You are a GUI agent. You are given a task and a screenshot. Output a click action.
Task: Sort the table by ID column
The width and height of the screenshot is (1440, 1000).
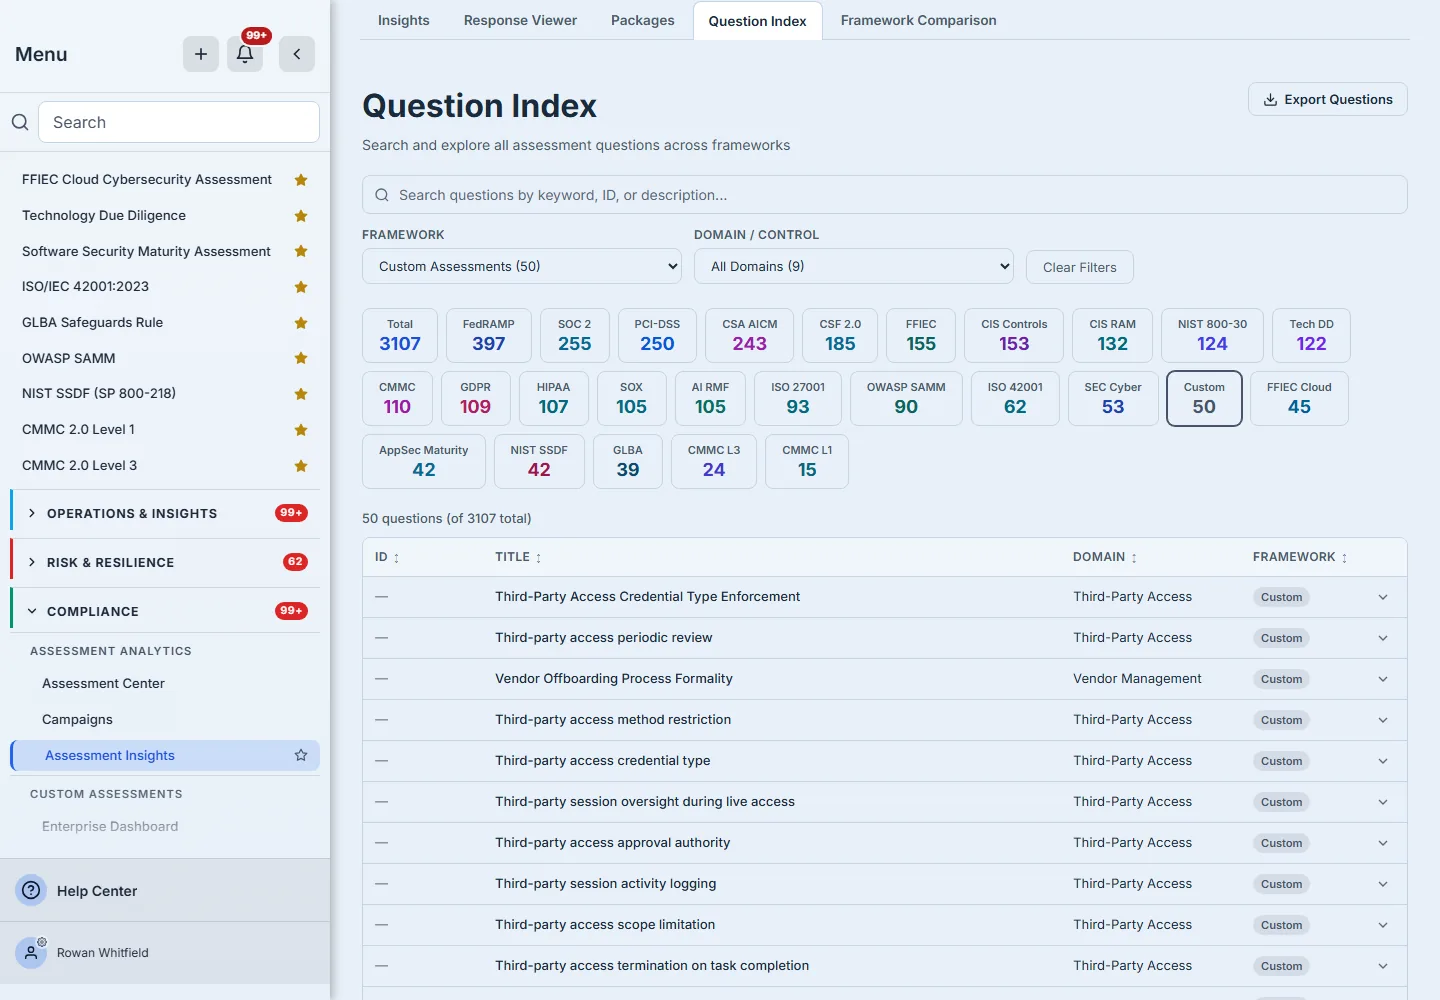point(387,557)
